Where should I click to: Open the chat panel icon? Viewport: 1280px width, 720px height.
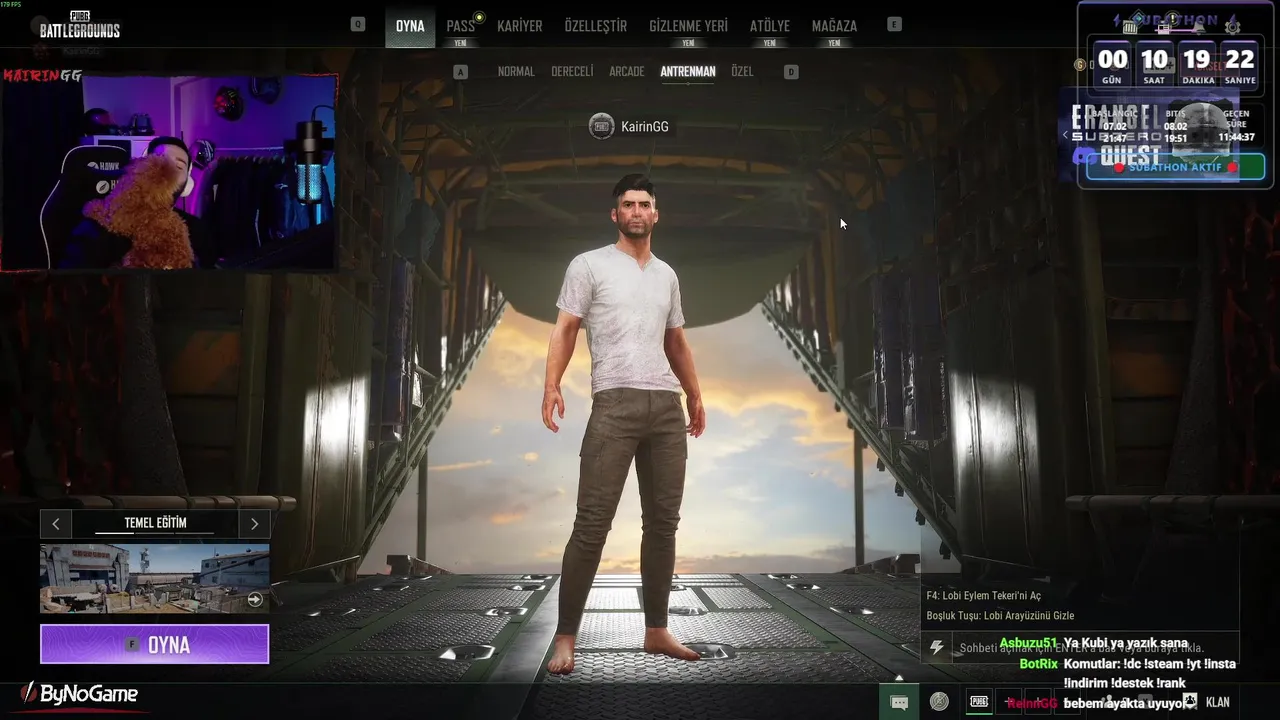pos(899,702)
